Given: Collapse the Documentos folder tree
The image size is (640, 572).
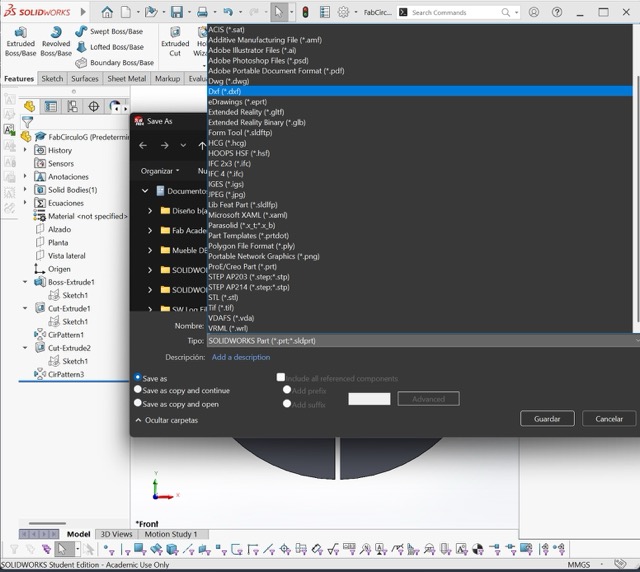Looking at the screenshot, I should coord(145,191).
